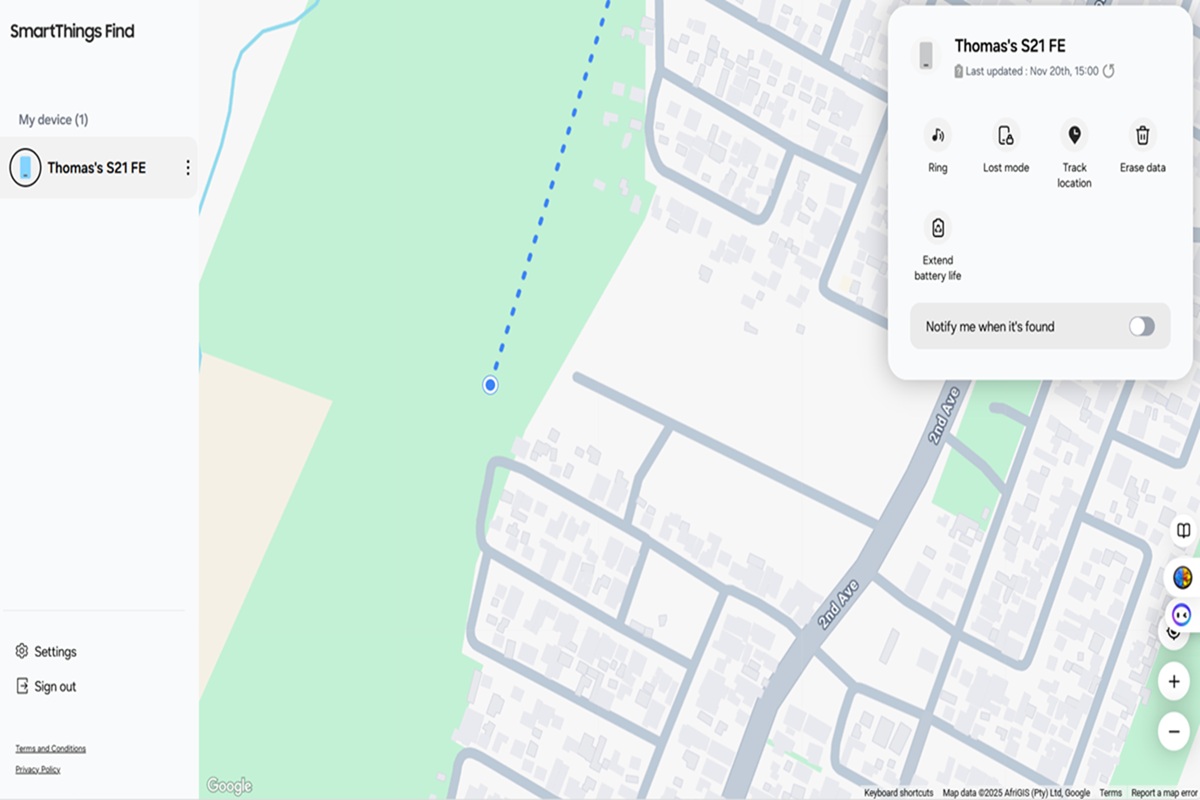The height and width of the screenshot is (800, 1200).
Task: Click the colorful brain extension icon
Action: [x=1182, y=577]
